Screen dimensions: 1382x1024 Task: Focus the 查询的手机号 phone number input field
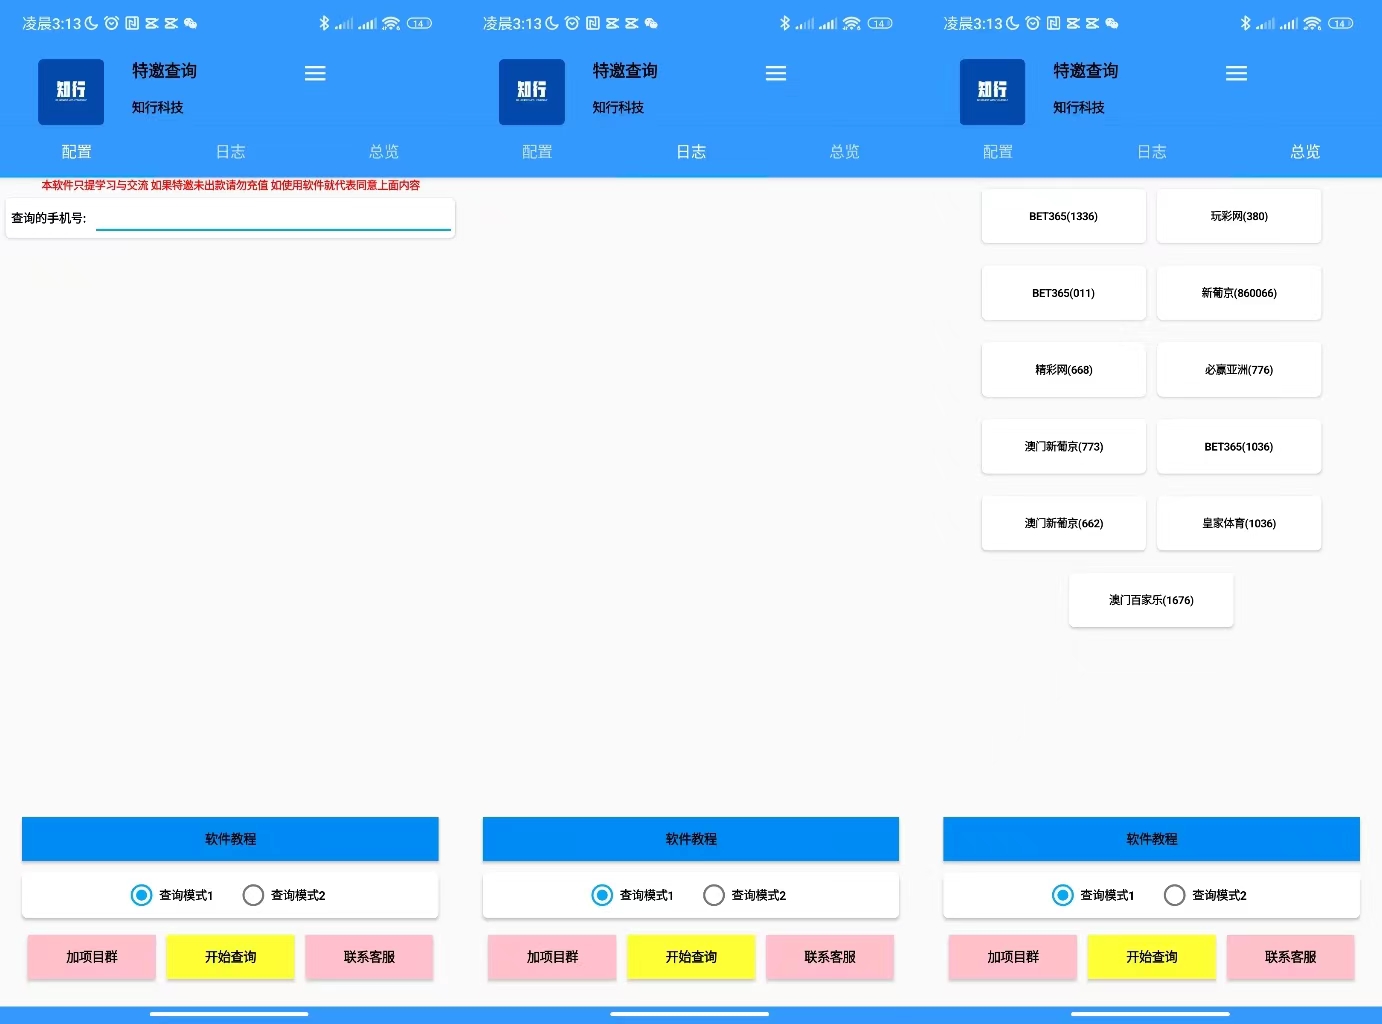(273, 218)
